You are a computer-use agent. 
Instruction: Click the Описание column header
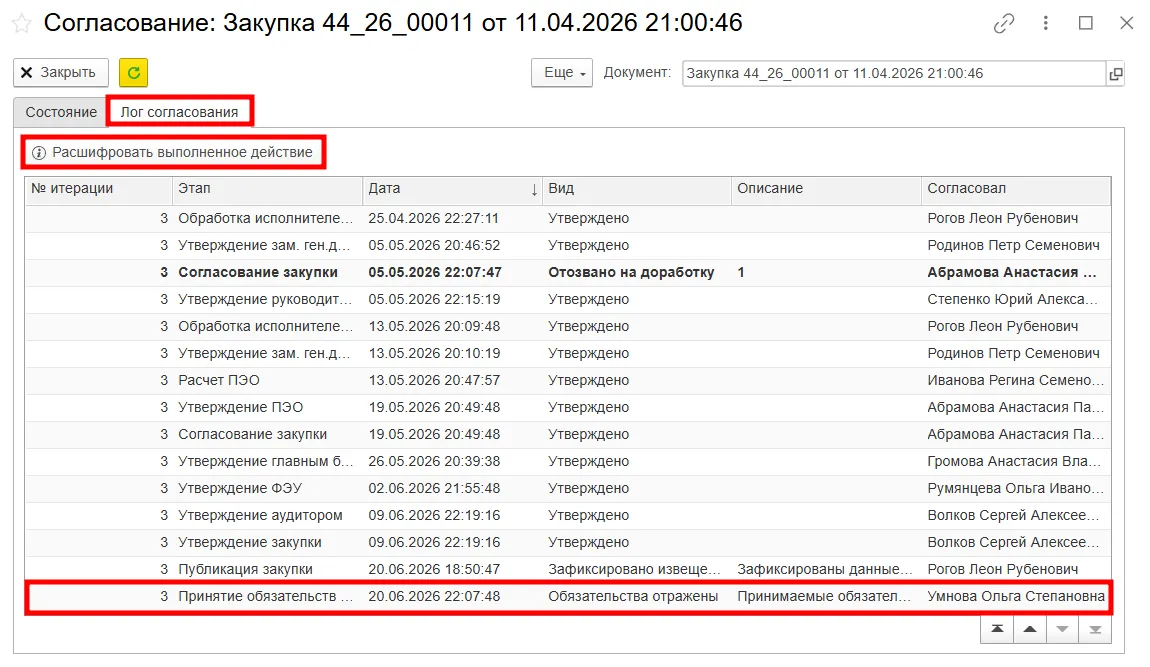826,189
